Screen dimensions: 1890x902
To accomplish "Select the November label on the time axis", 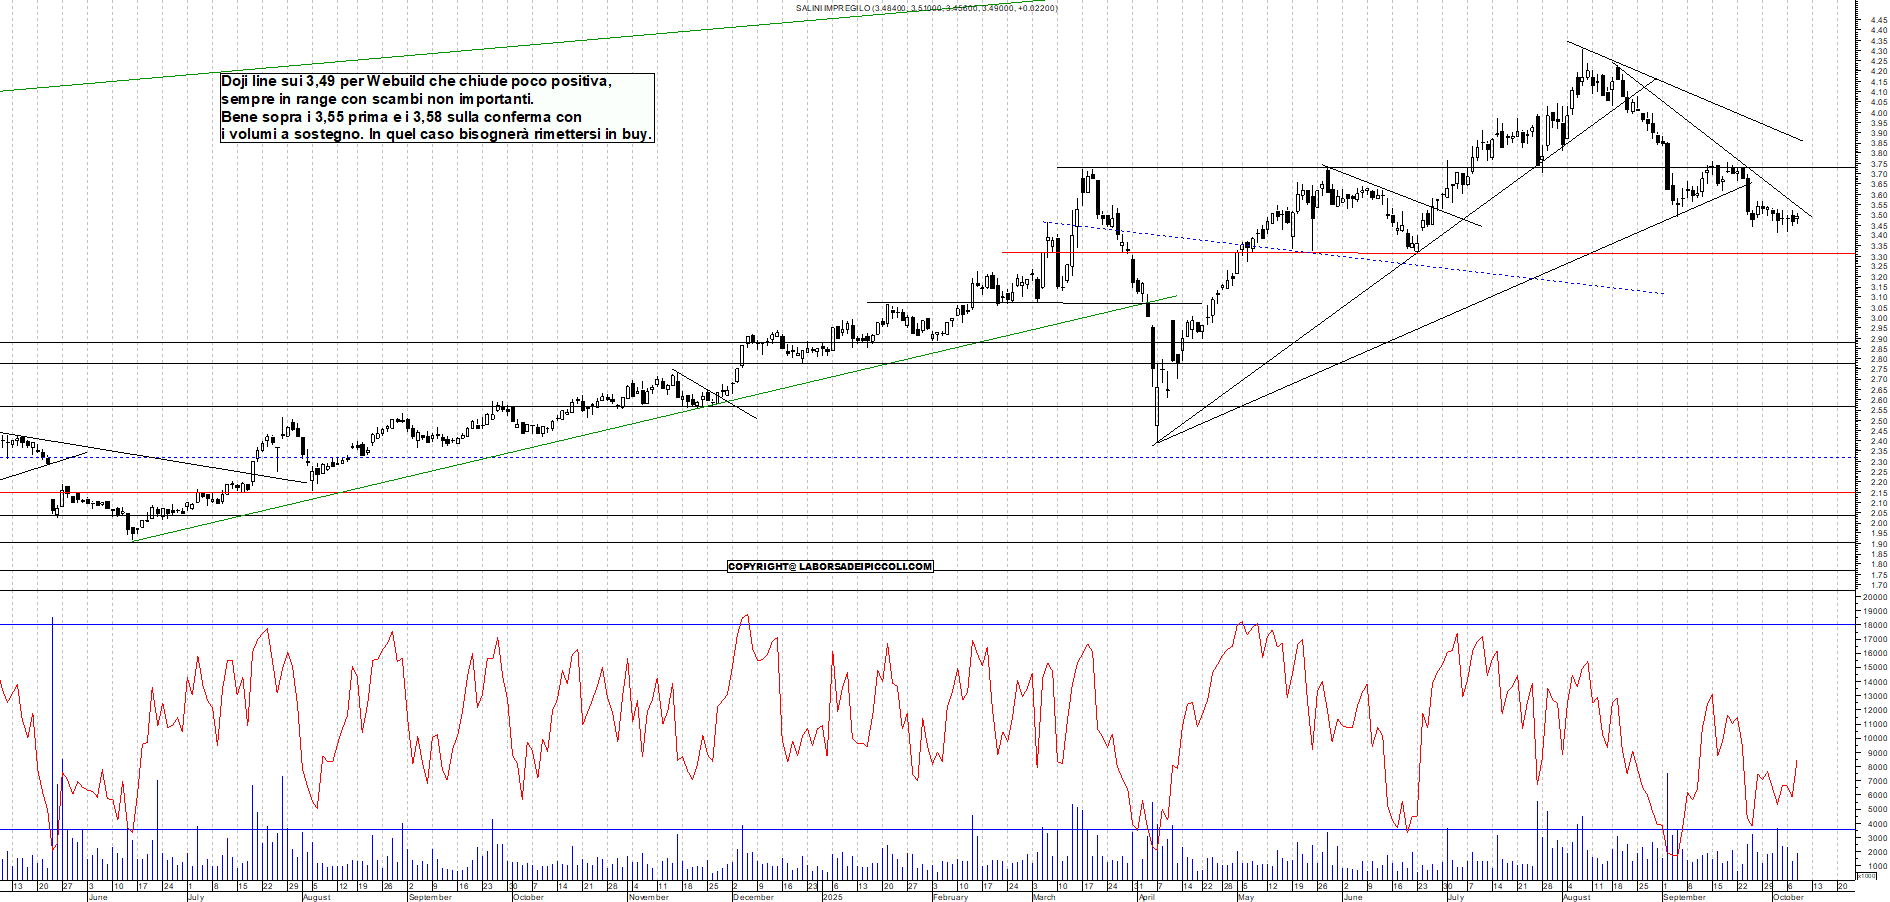I will (648, 897).
